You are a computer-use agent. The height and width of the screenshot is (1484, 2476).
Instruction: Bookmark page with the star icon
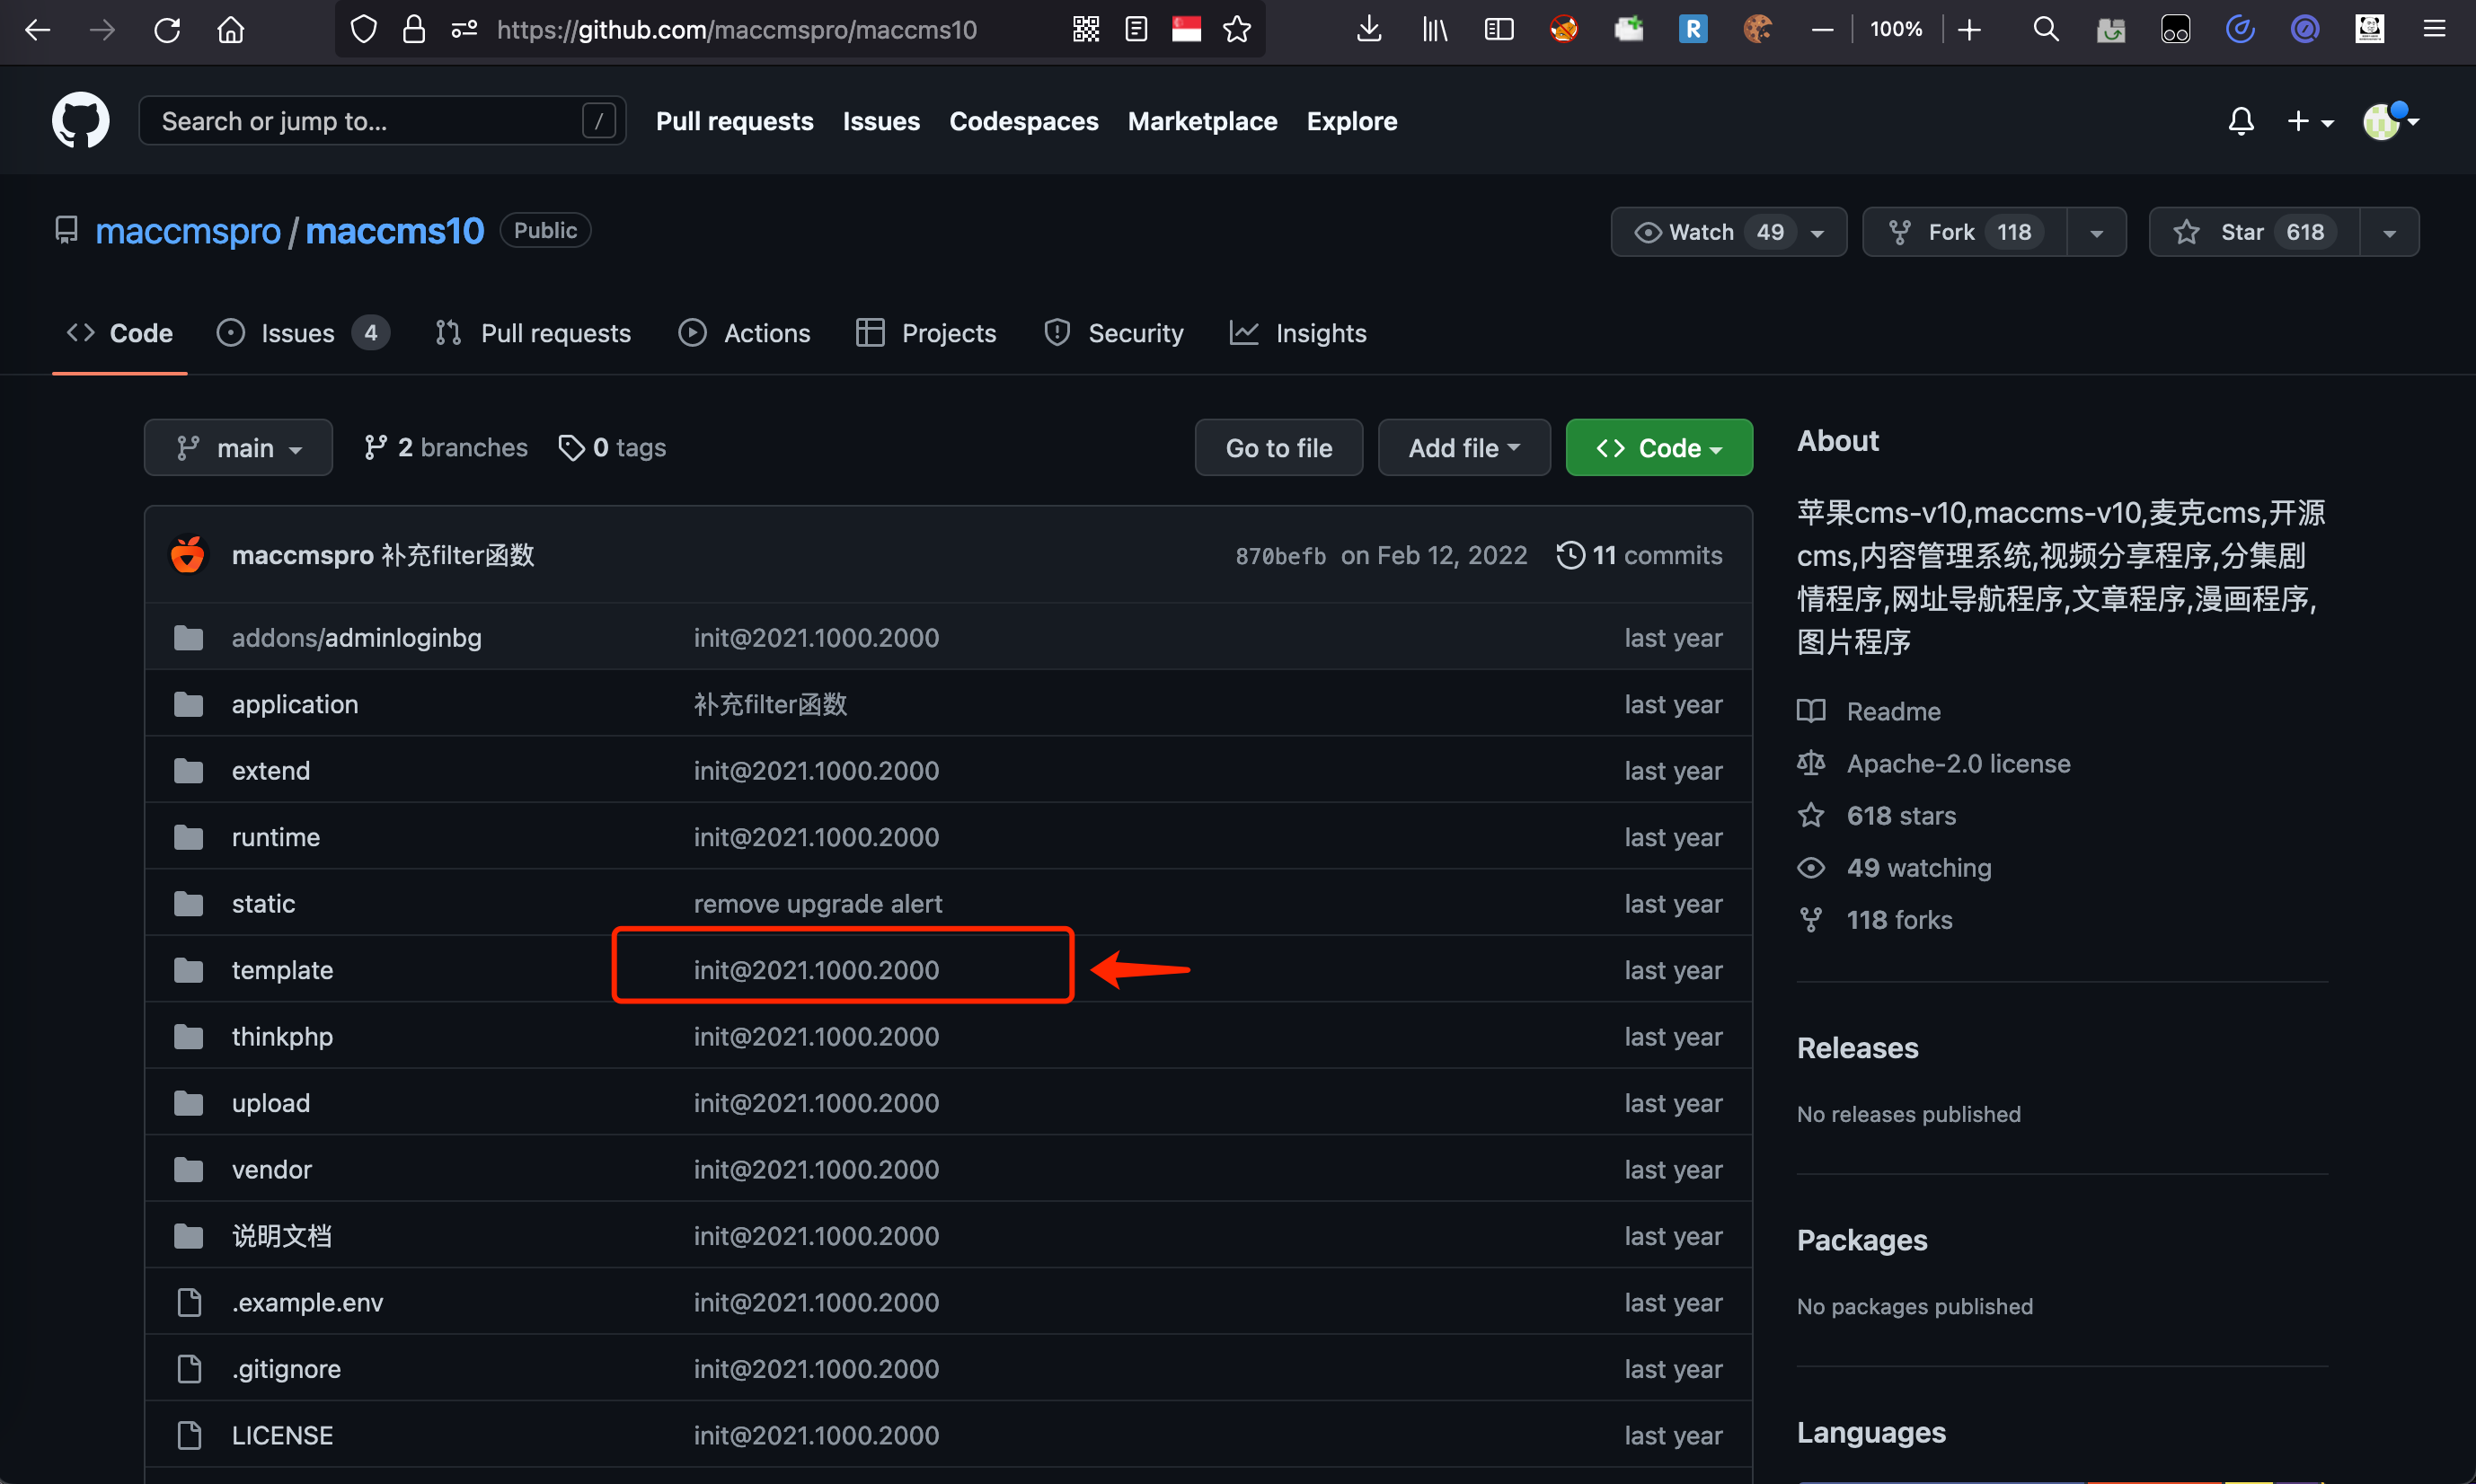[1237, 29]
